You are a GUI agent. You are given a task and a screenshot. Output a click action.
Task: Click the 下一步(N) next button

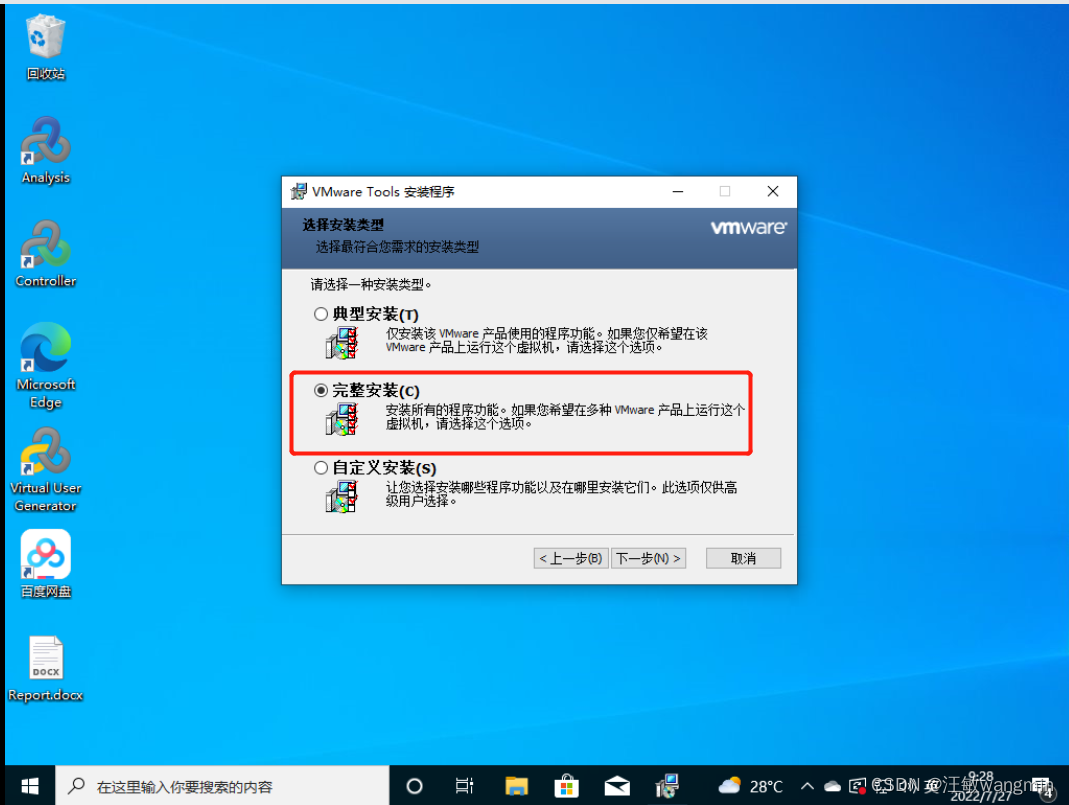point(648,558)
